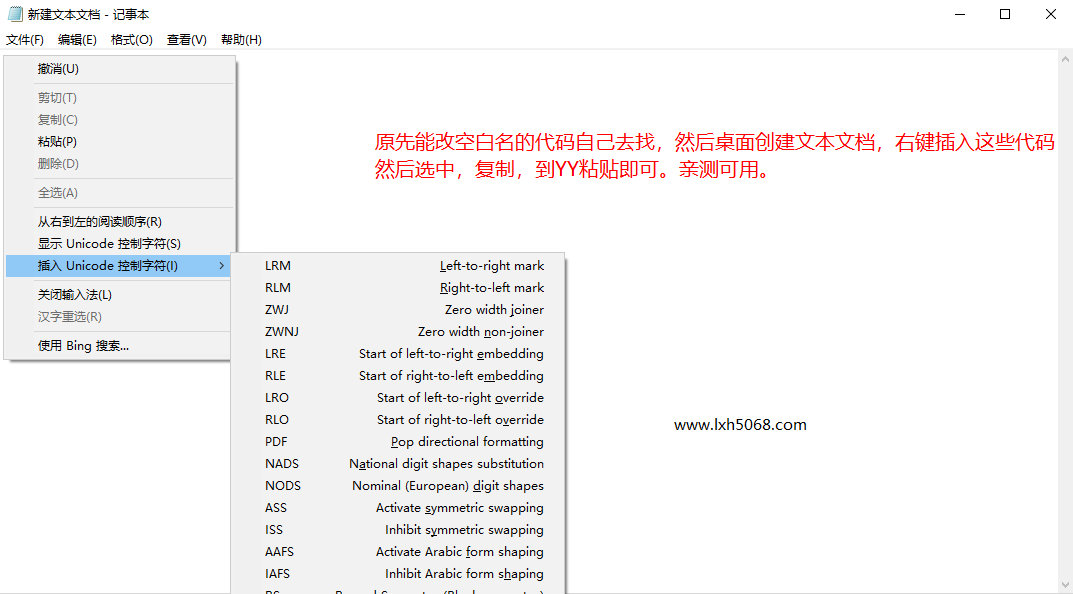Select RLM Right-to-left mark
1073x594 pixels.
400,288
